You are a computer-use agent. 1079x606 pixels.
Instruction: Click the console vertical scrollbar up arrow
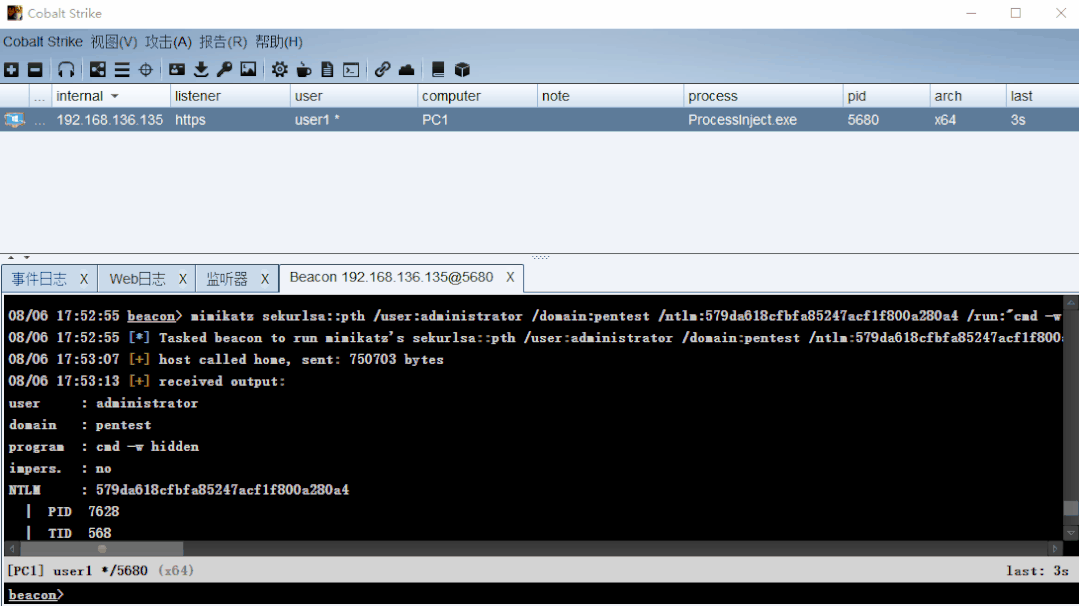(1071, 303)
